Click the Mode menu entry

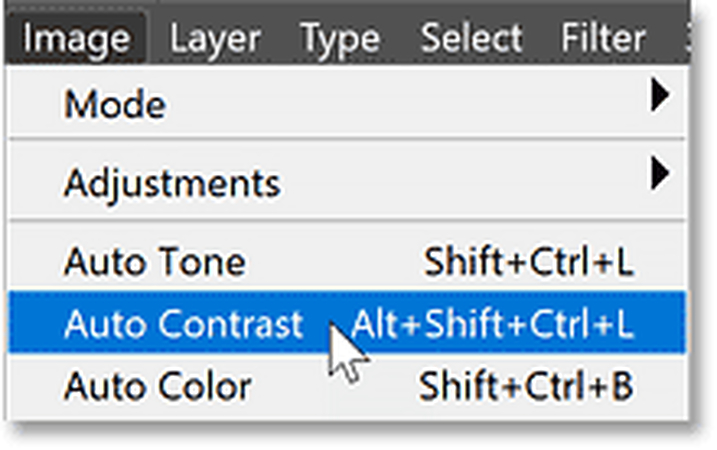115,102
